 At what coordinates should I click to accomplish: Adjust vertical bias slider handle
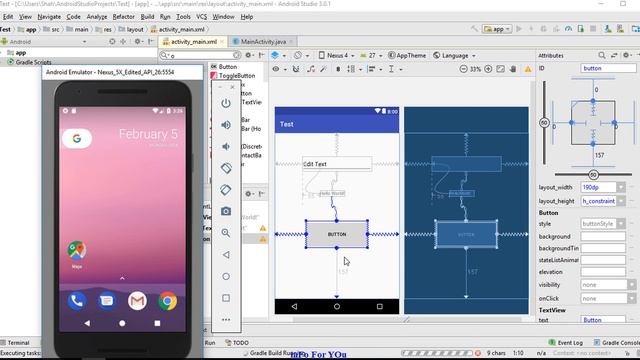click(544, 122)
